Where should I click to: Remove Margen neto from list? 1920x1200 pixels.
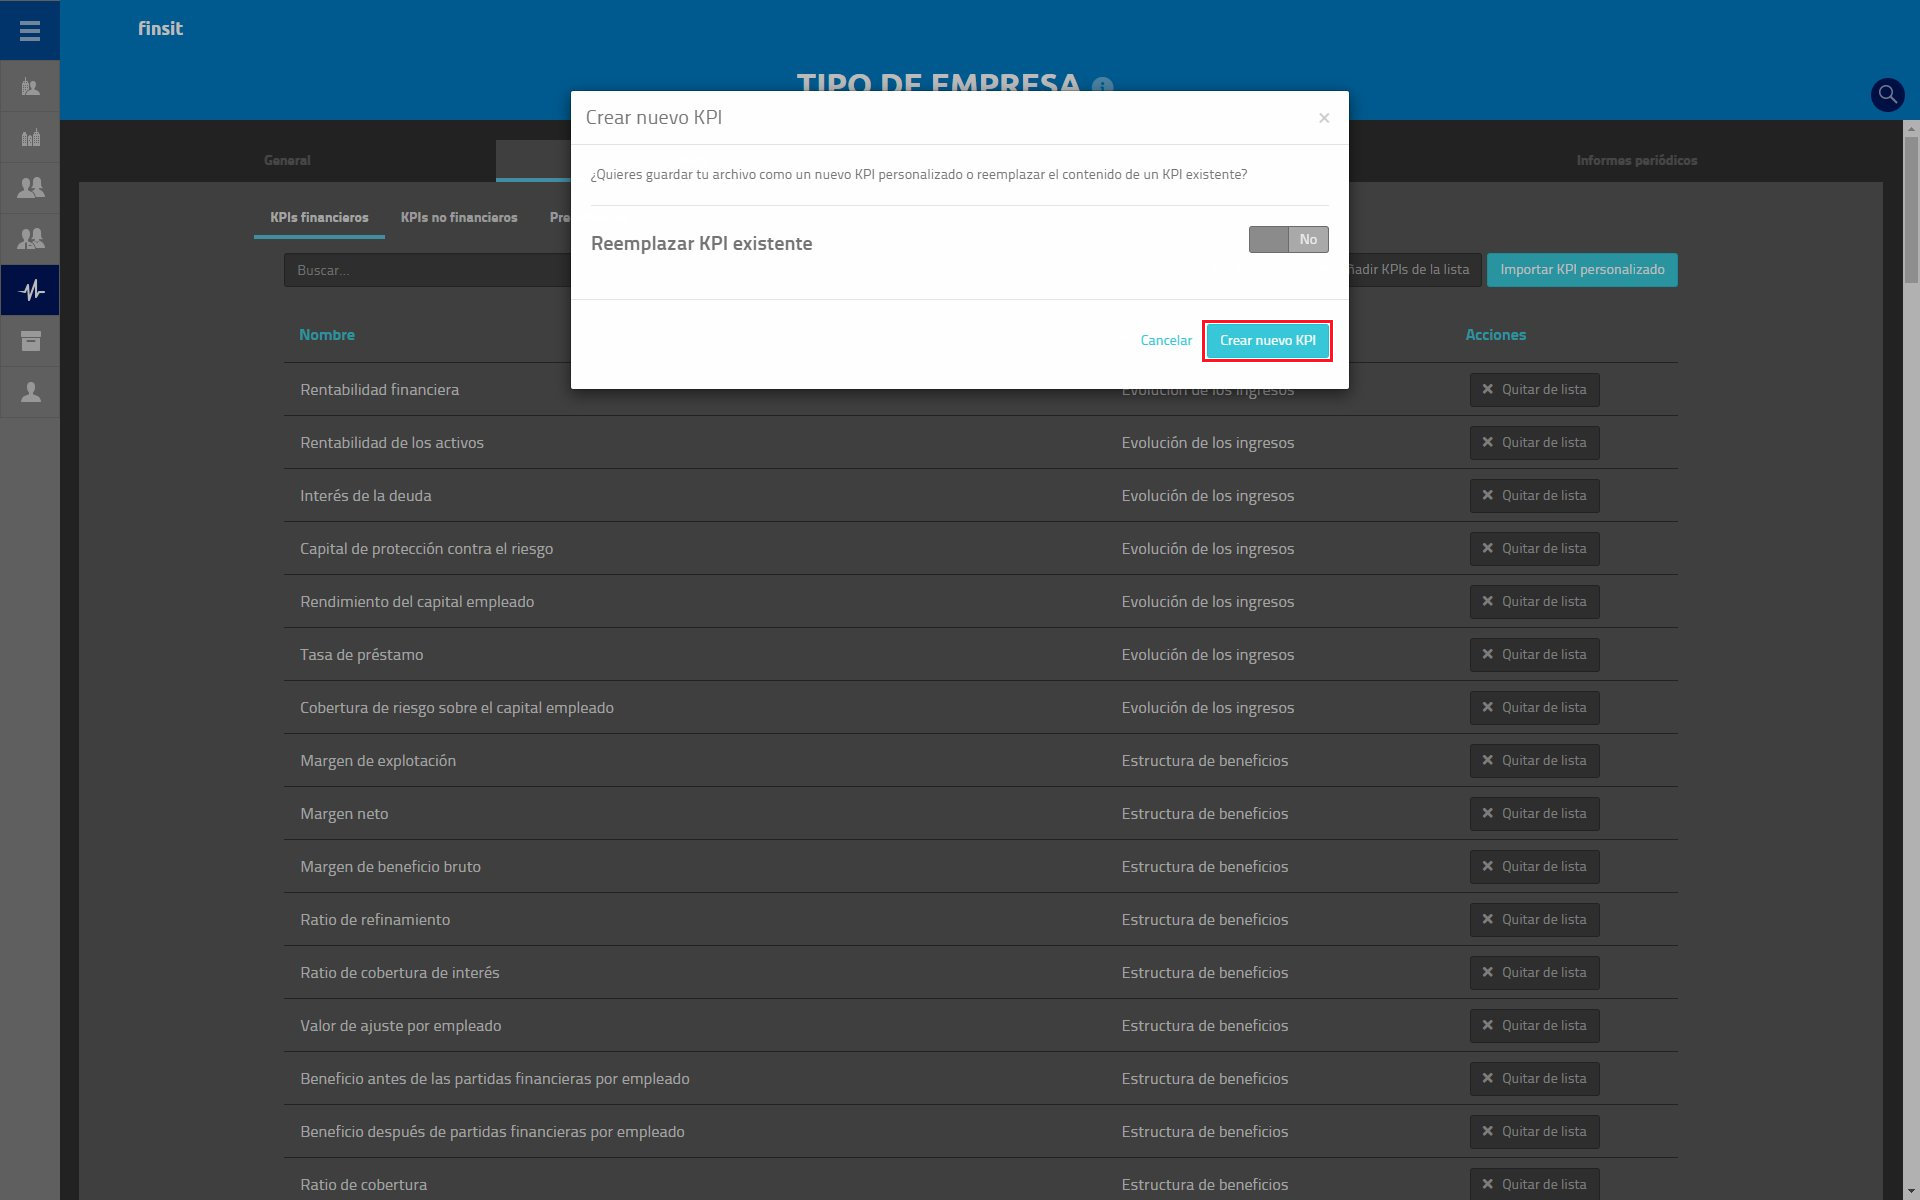click(1534, 814)
